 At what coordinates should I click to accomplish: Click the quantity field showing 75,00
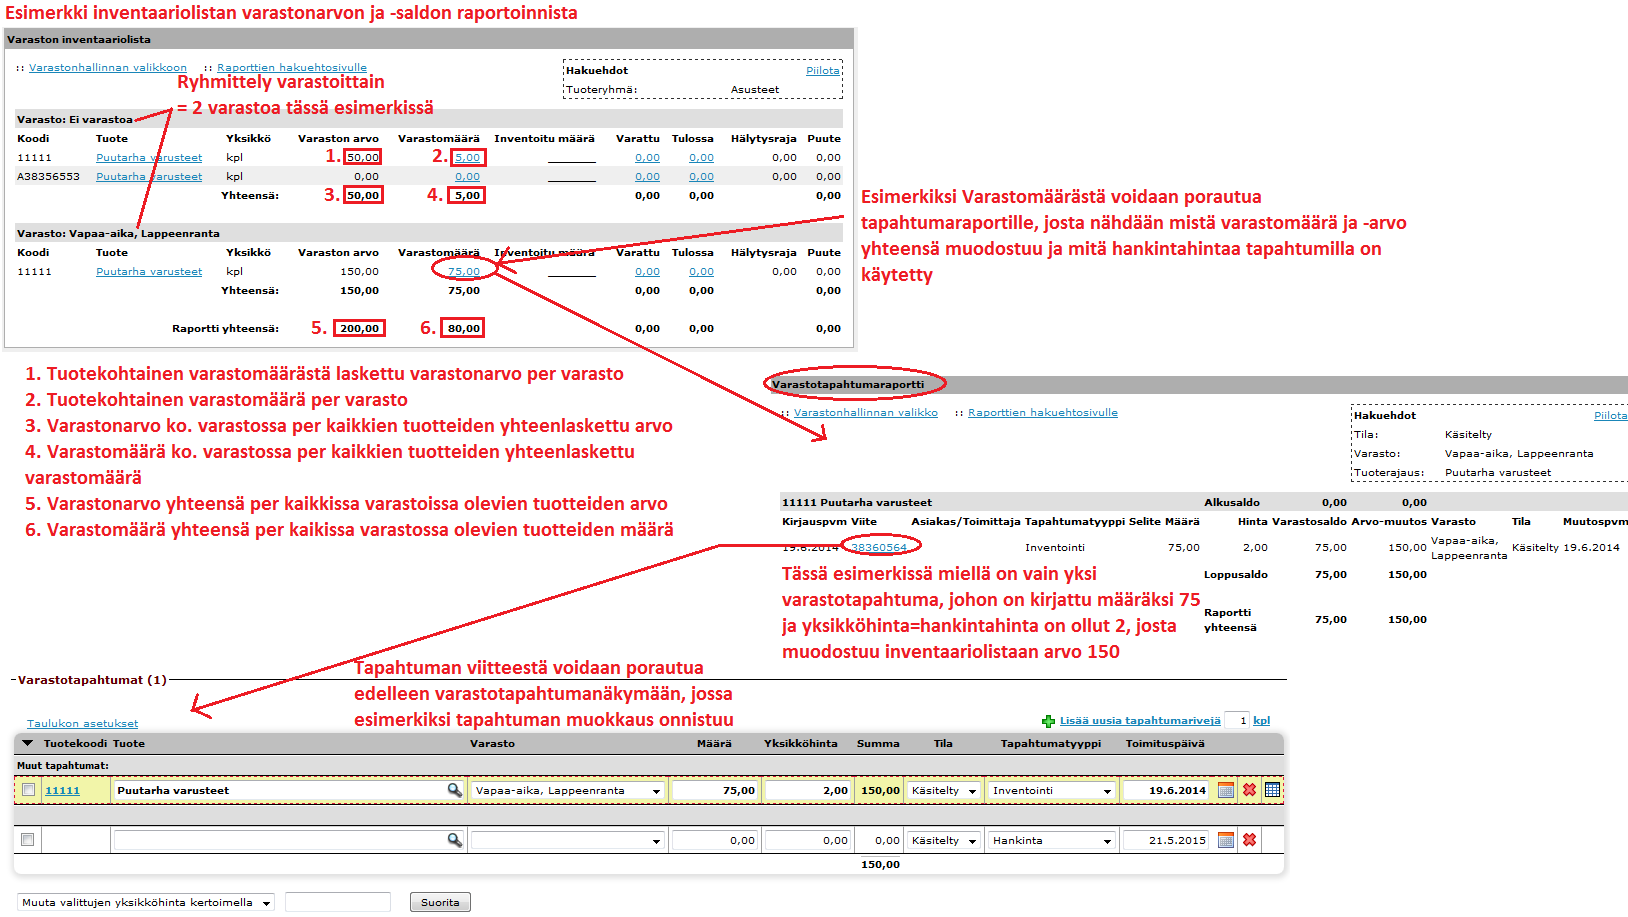[x=715, y=790]
